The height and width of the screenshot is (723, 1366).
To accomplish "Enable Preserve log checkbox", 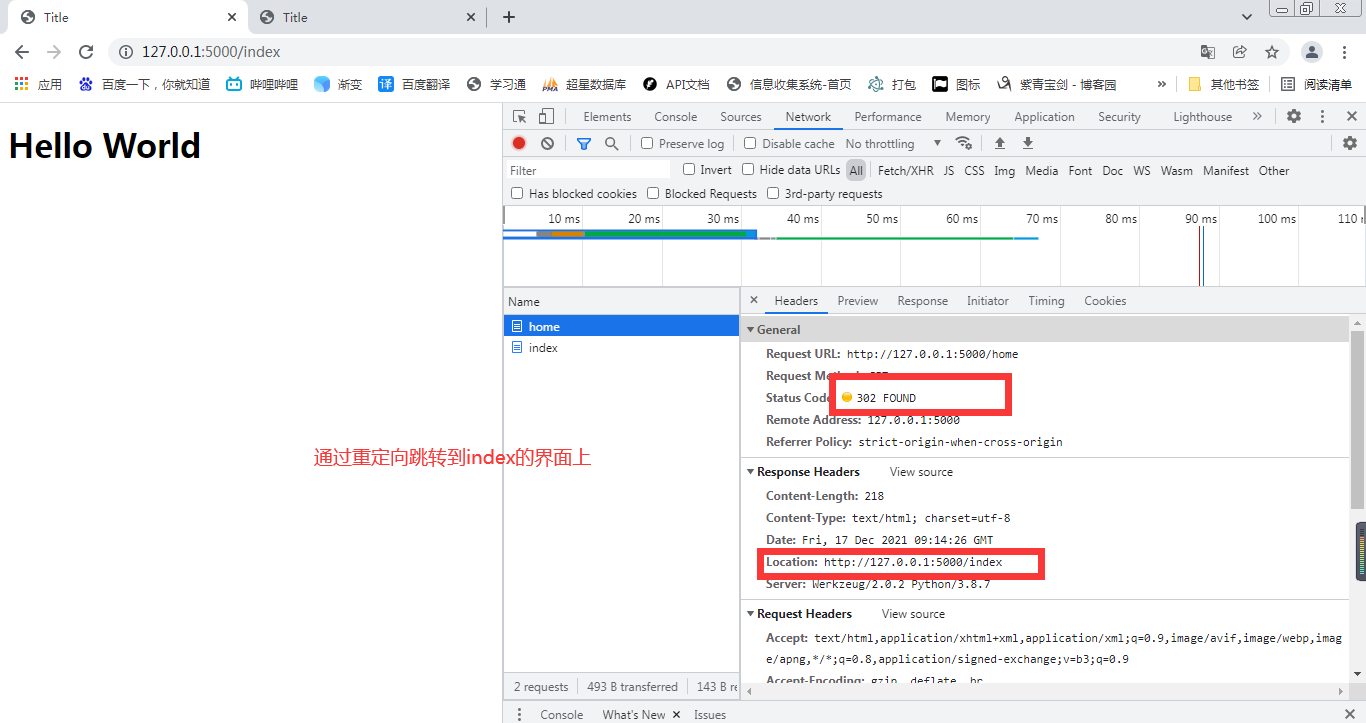I will (647, 143).
